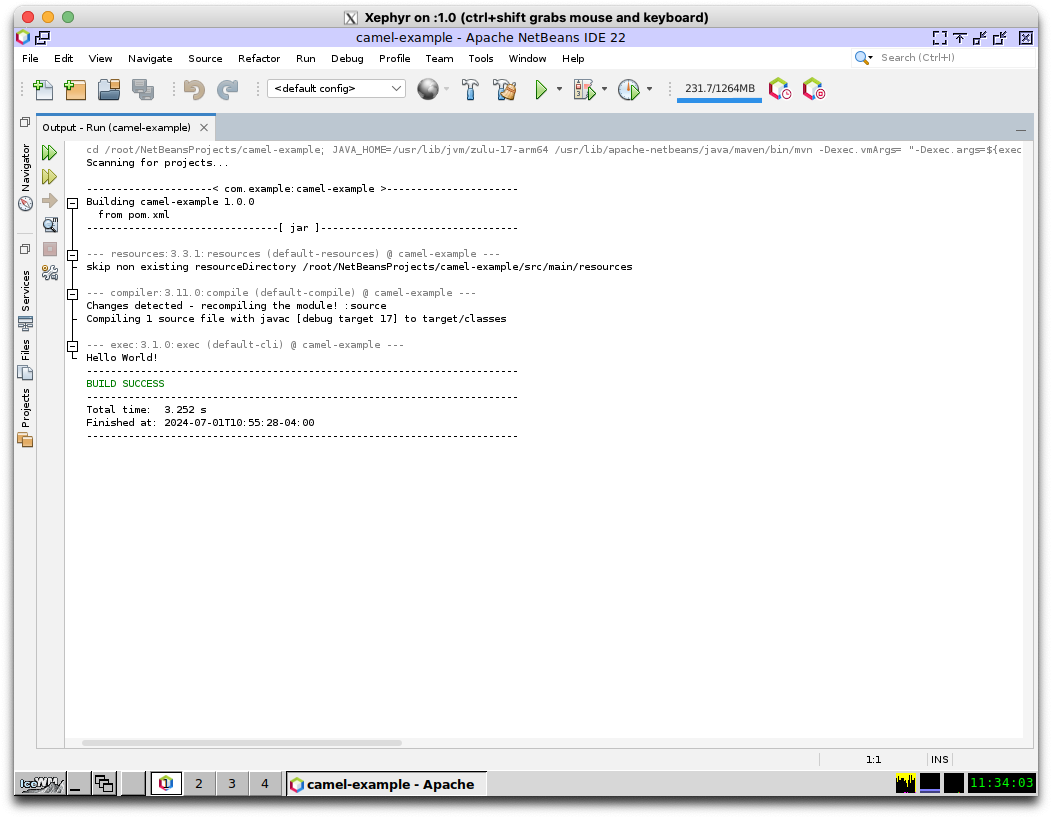Open the Services side panel
This screenshot has height=818, width=1052.
[25, 301]
